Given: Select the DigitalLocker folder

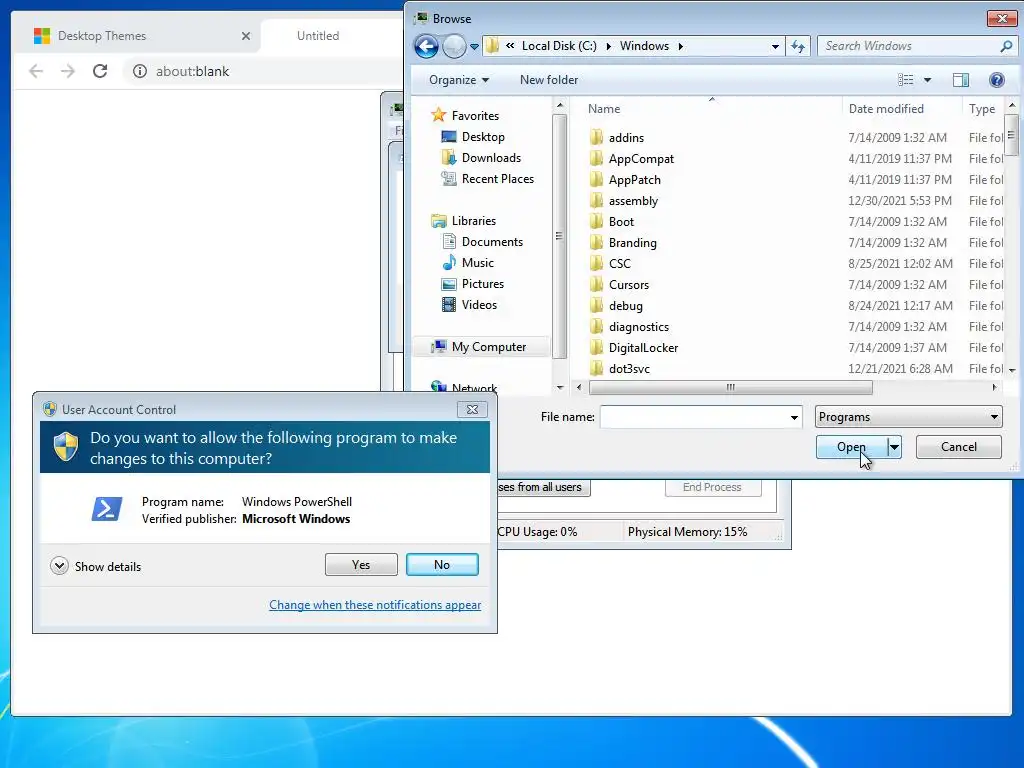Looking at the screenshot, I should coord(643,347).
